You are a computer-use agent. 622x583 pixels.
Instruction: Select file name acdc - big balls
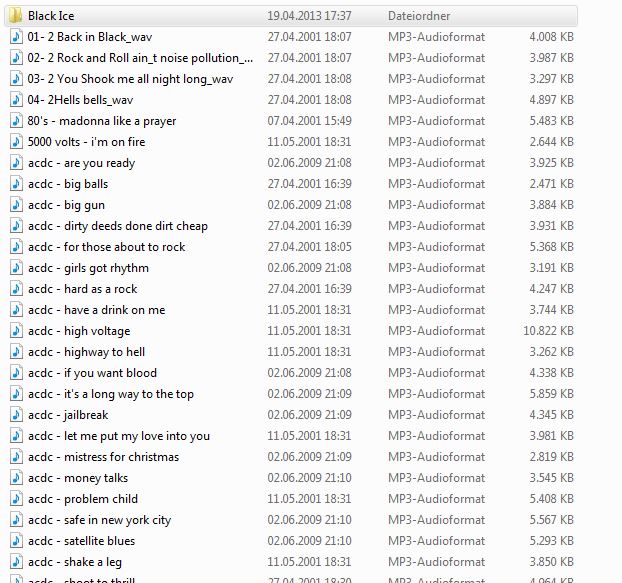click(68, 184)
